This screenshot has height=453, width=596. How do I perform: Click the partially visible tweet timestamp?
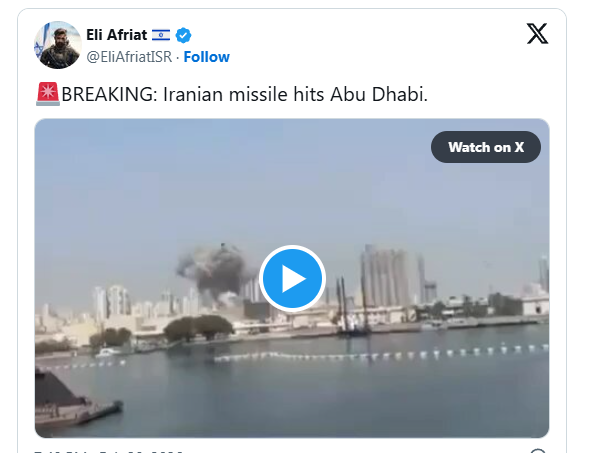(x=108, y=451)
